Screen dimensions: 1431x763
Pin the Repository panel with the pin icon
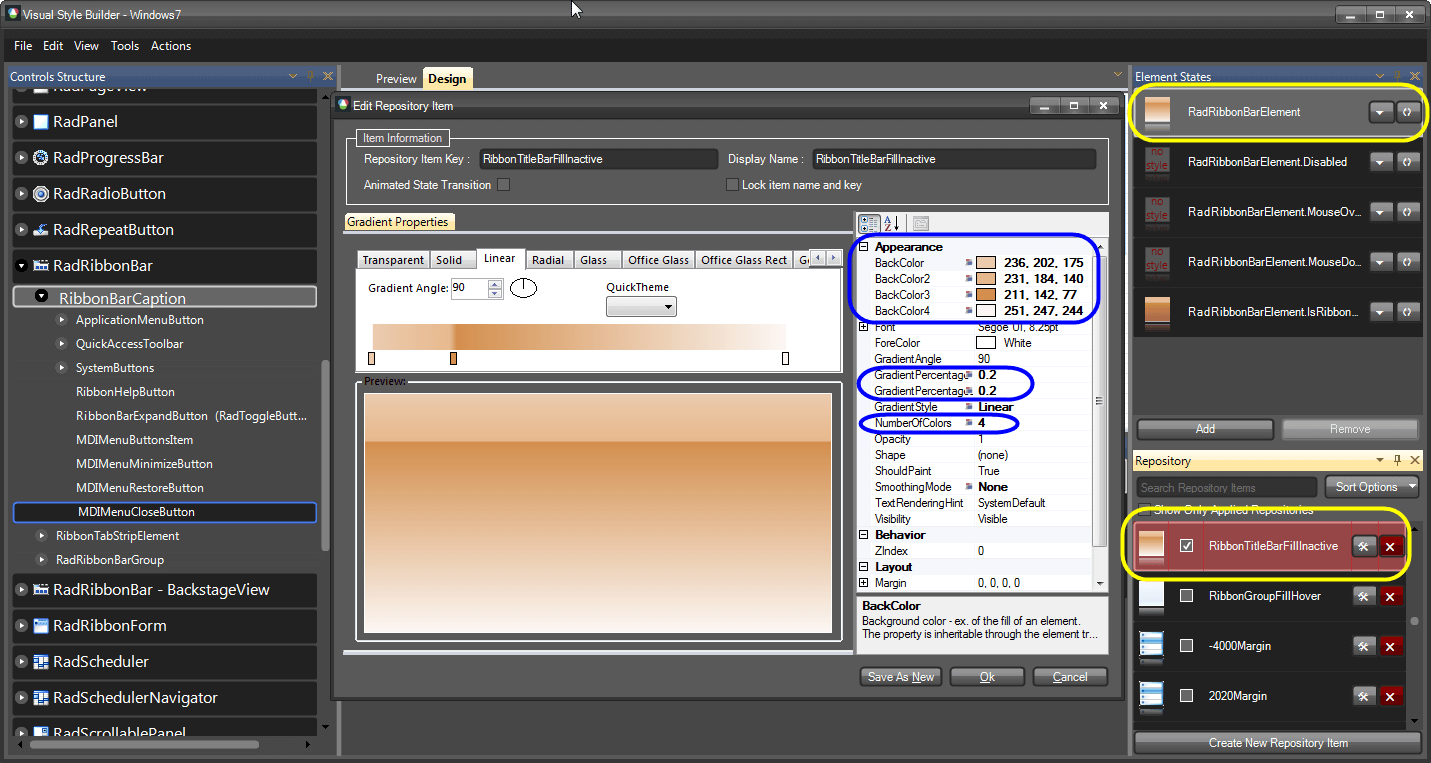(x=1397, y=460)
